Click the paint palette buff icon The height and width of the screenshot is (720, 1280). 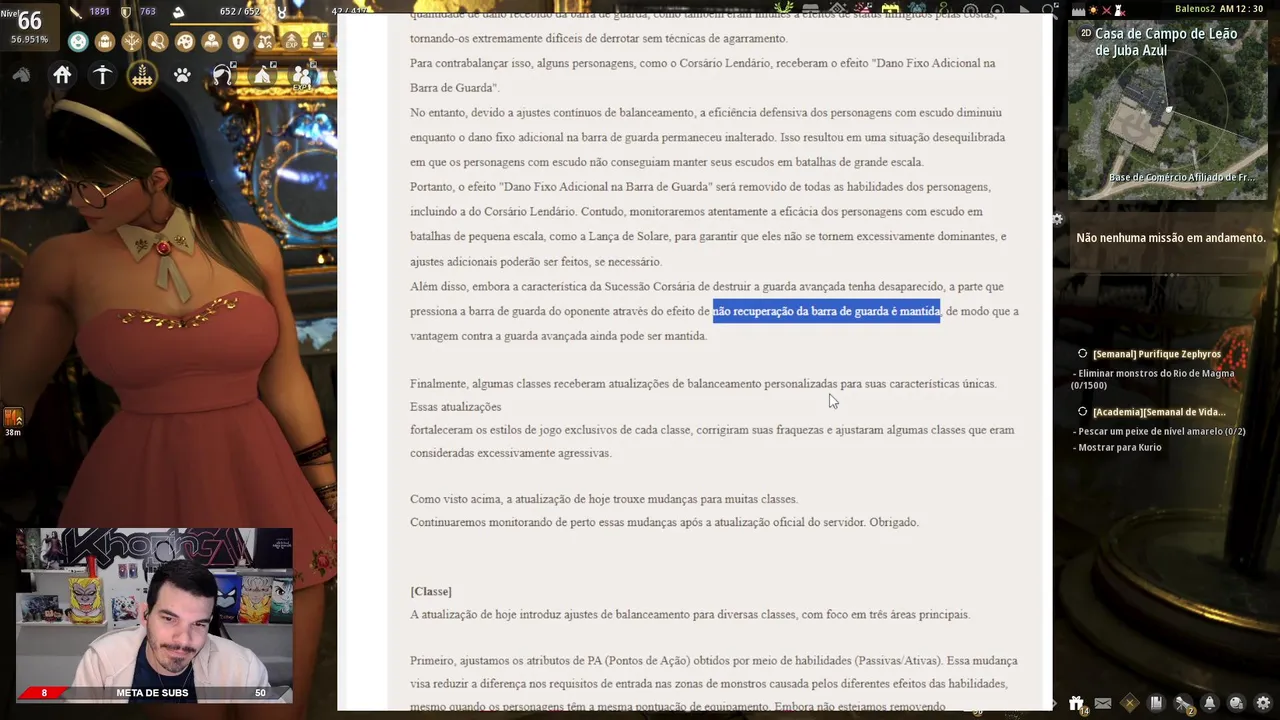coord(185,42)
